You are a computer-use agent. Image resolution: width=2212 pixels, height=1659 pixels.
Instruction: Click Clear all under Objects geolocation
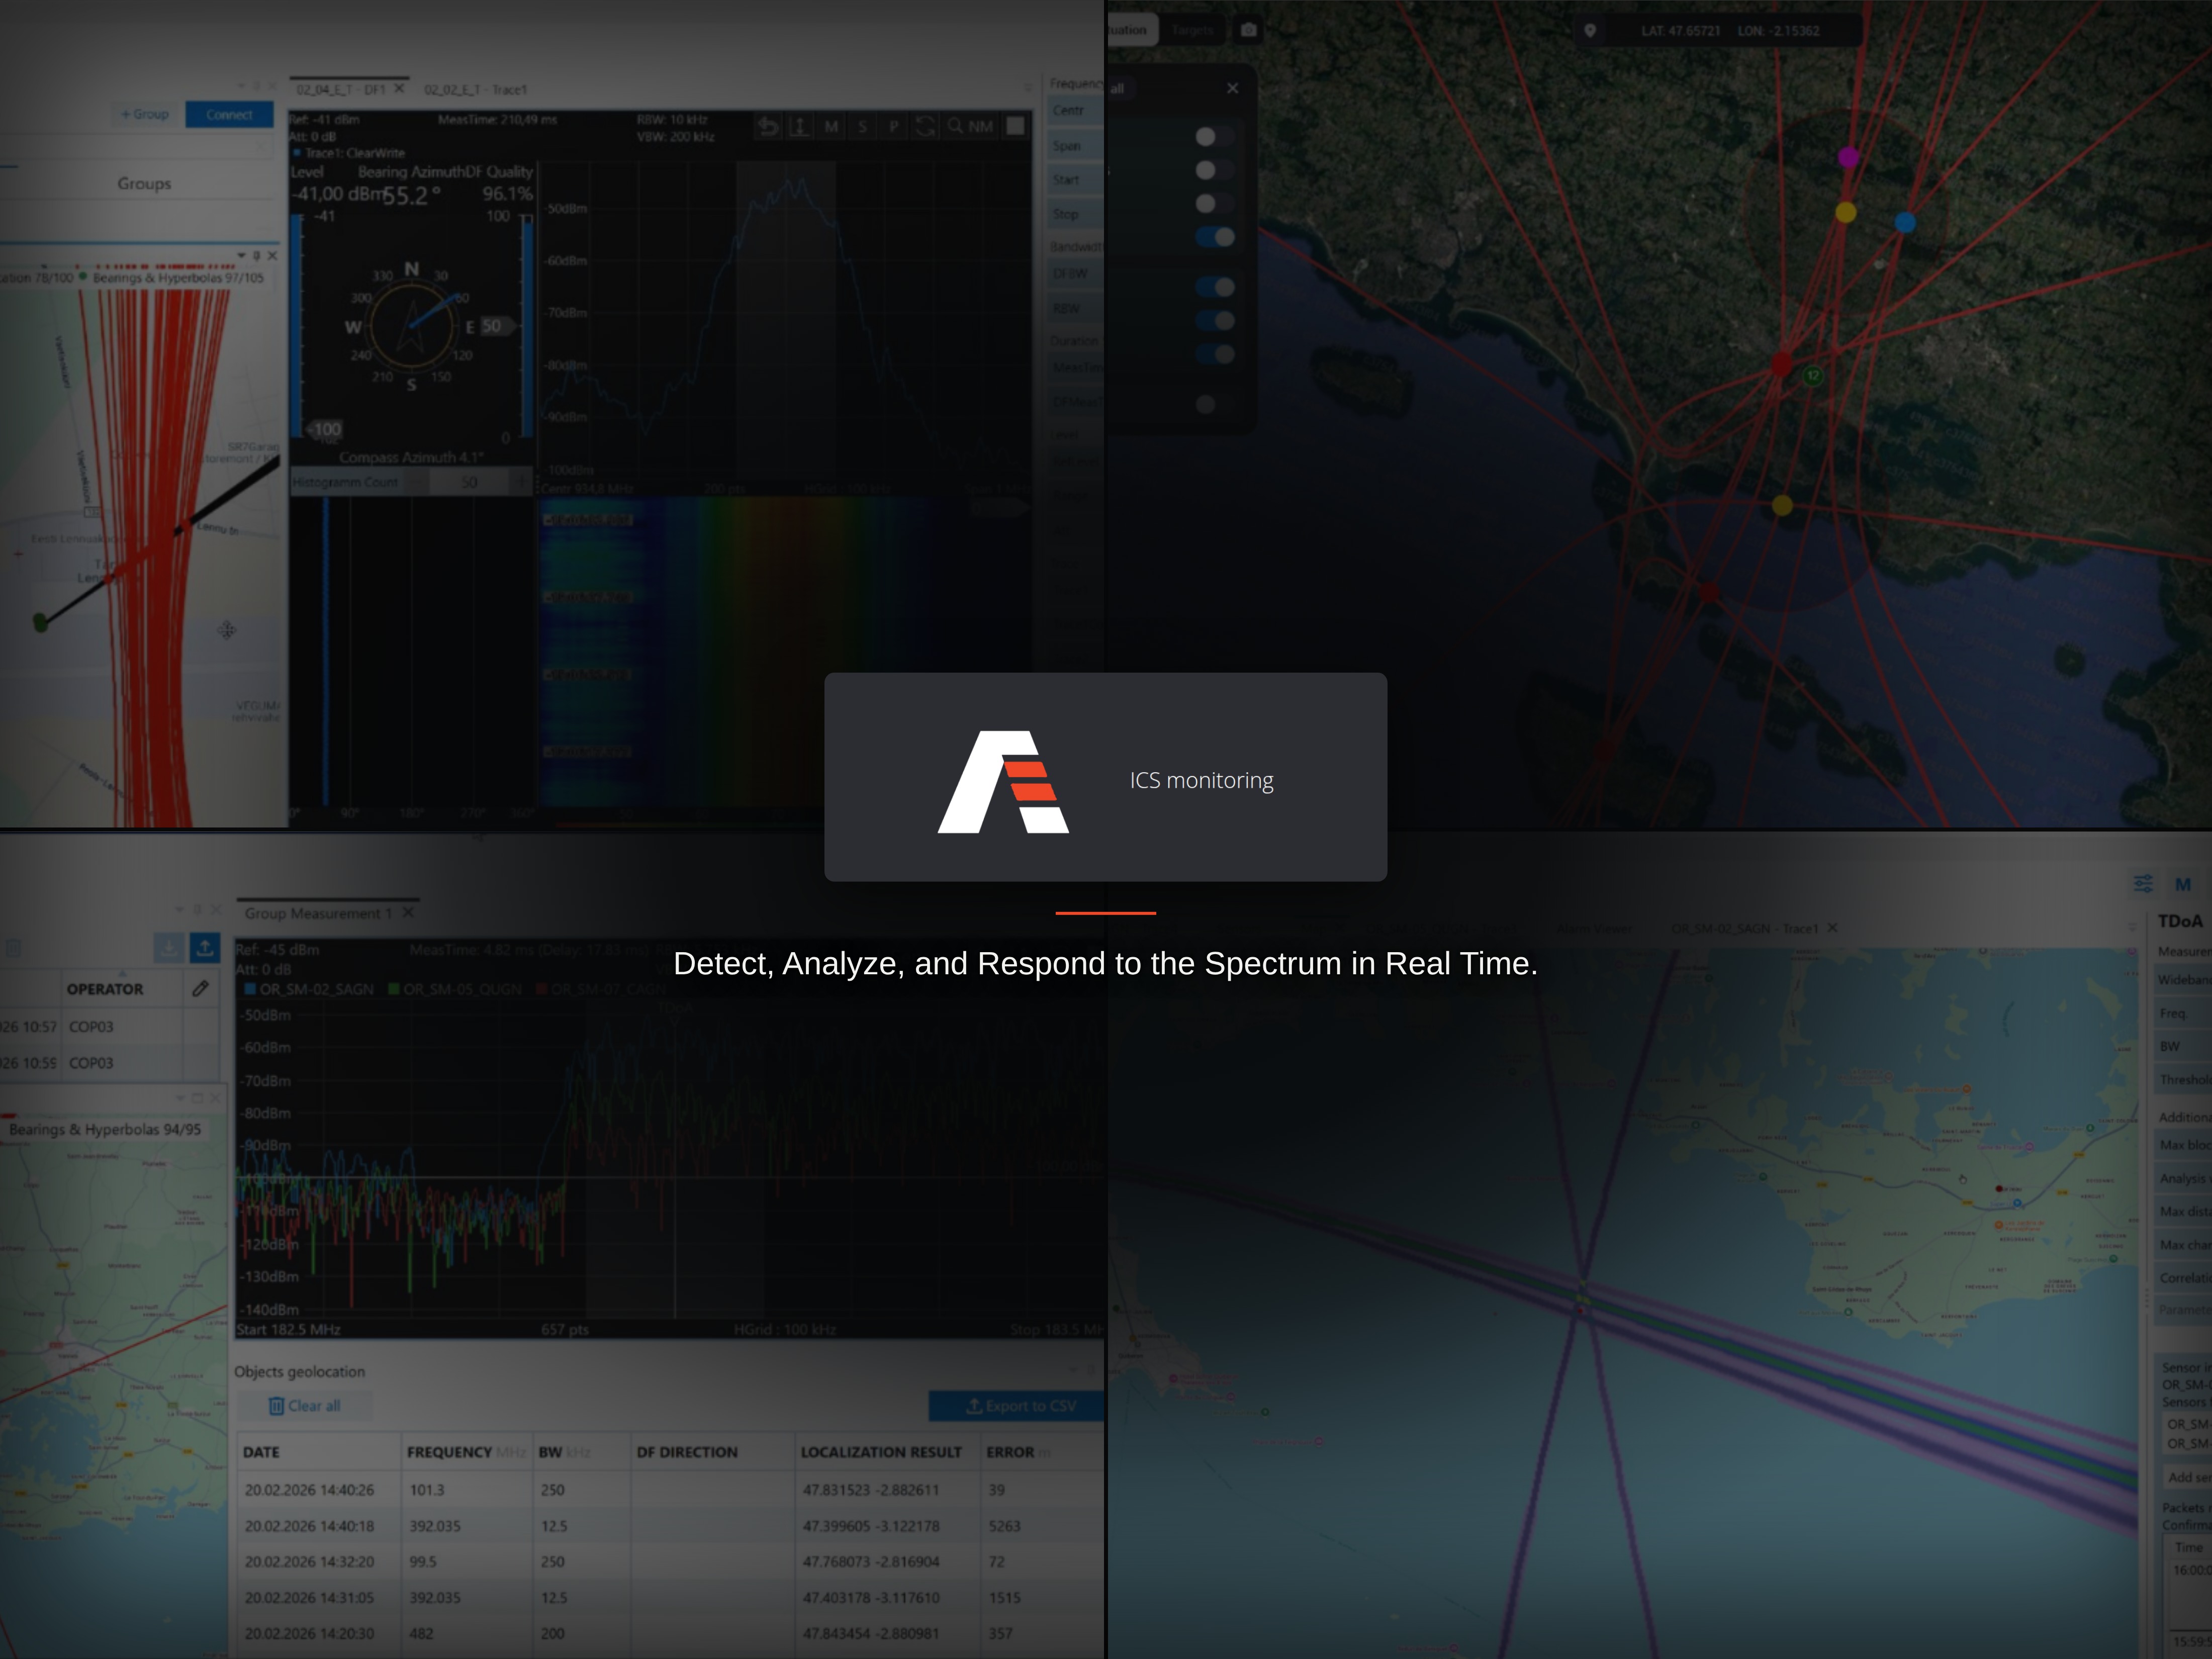[304, 1406]
